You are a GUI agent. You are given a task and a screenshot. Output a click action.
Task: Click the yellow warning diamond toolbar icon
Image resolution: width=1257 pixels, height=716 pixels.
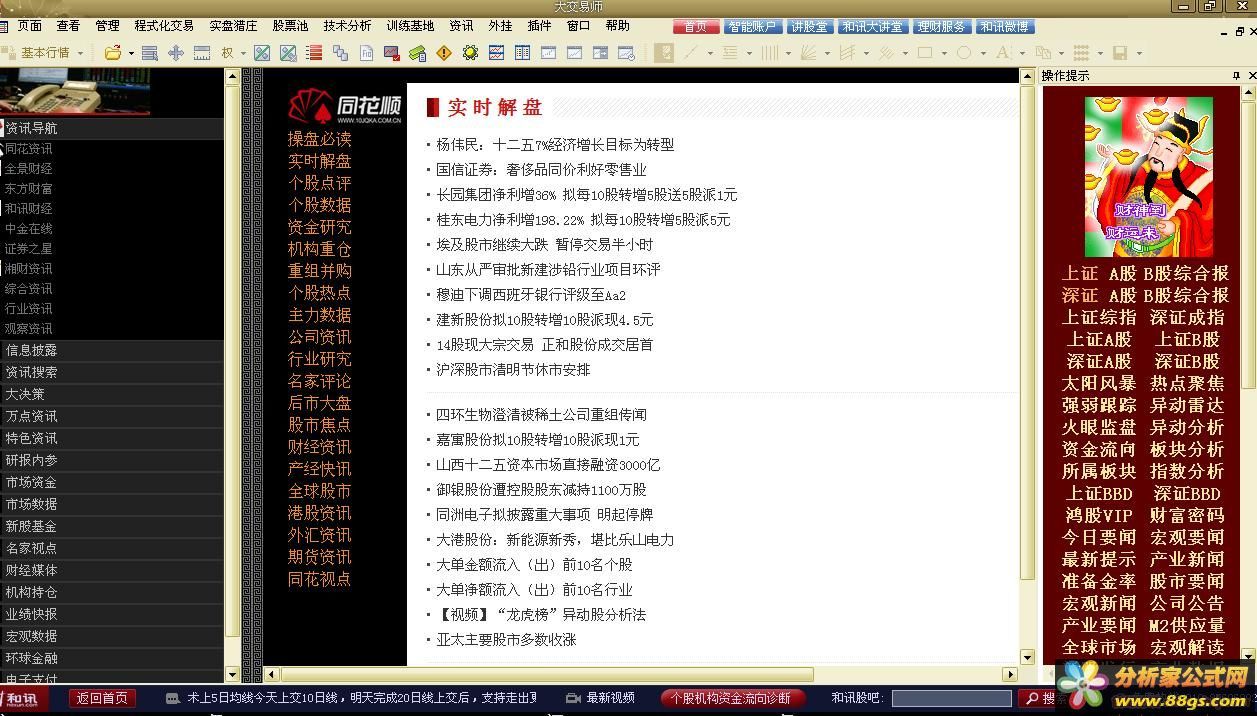pos(444,53)
